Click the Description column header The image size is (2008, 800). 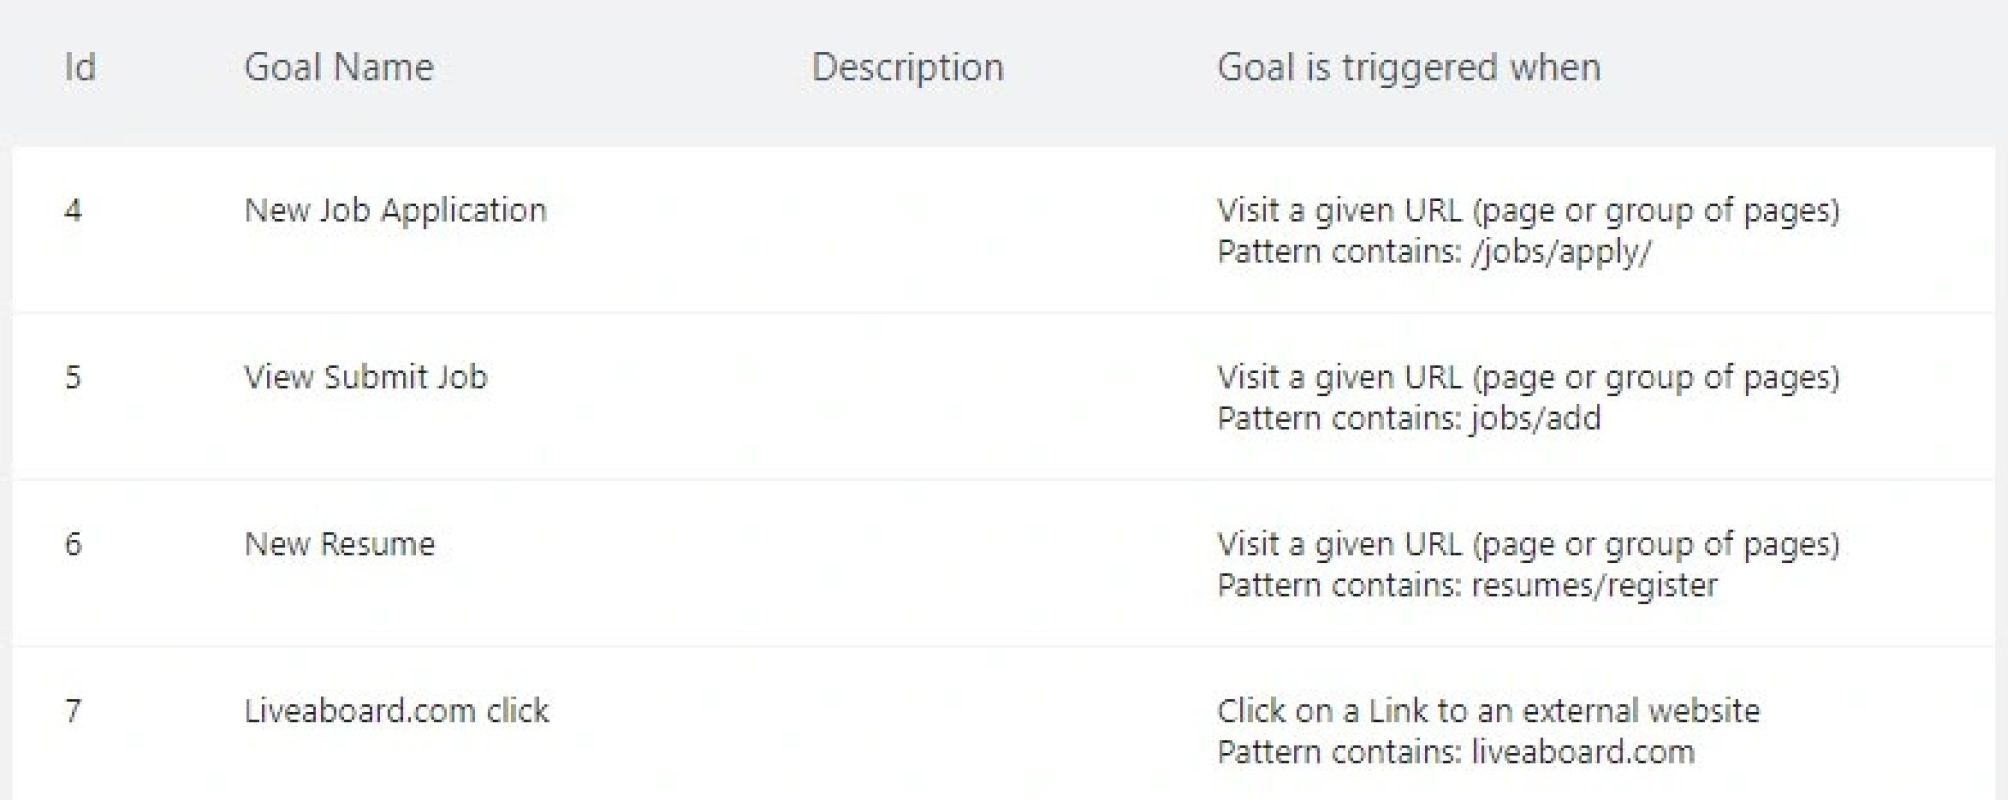point(907,68)
